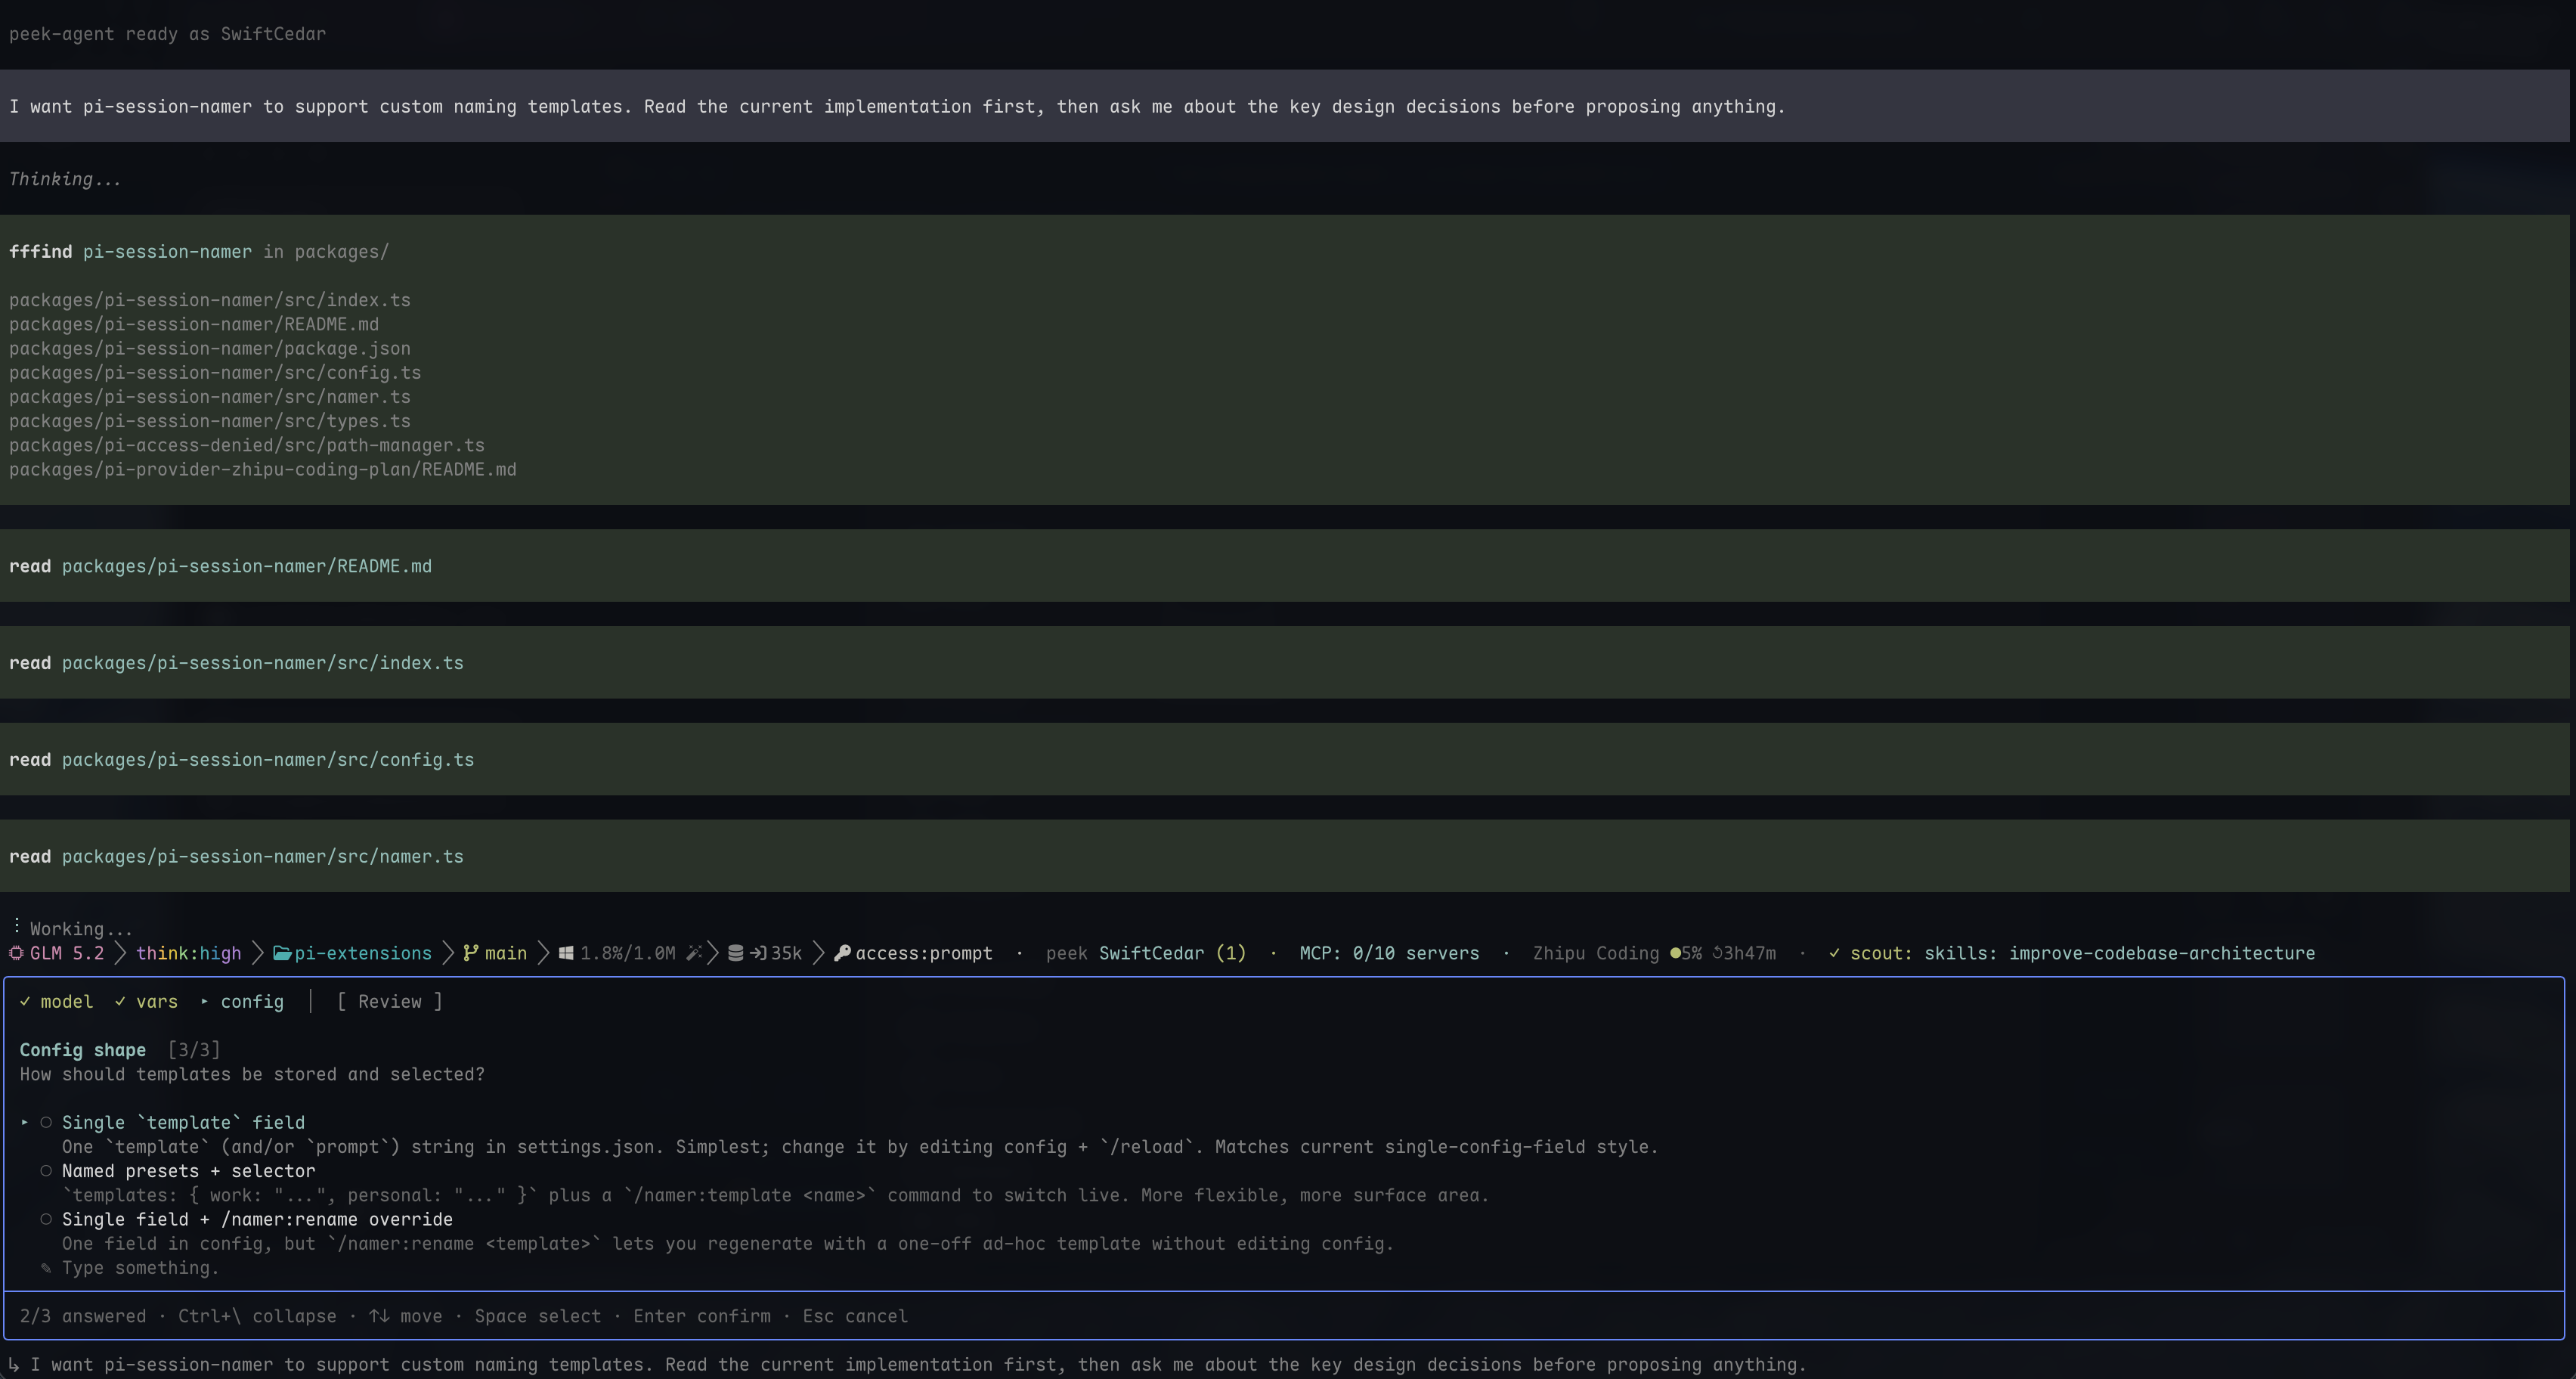Click the MCP: 0/10 servers status entry
Viewport: 2576px width, 1379px height.
(x=1389, y=953)
